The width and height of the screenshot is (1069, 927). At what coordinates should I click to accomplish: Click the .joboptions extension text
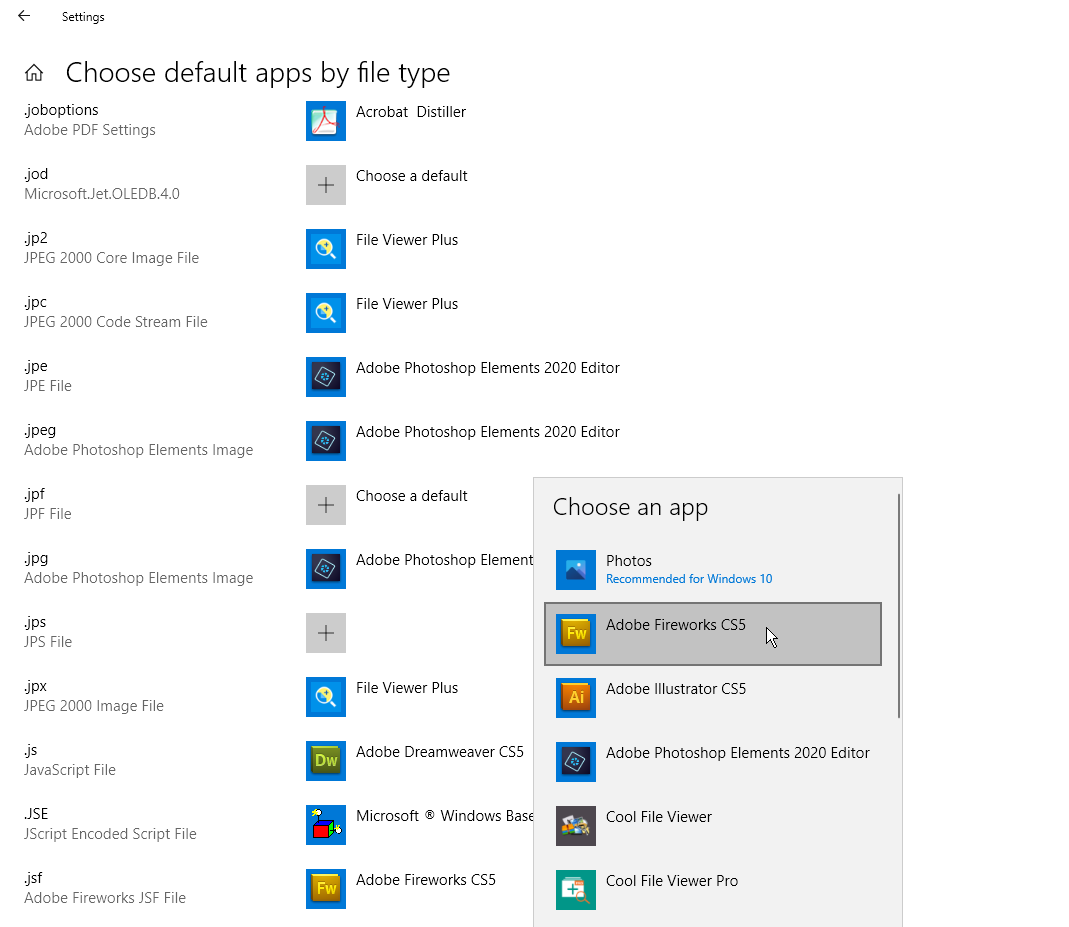(x=61, y=110)
